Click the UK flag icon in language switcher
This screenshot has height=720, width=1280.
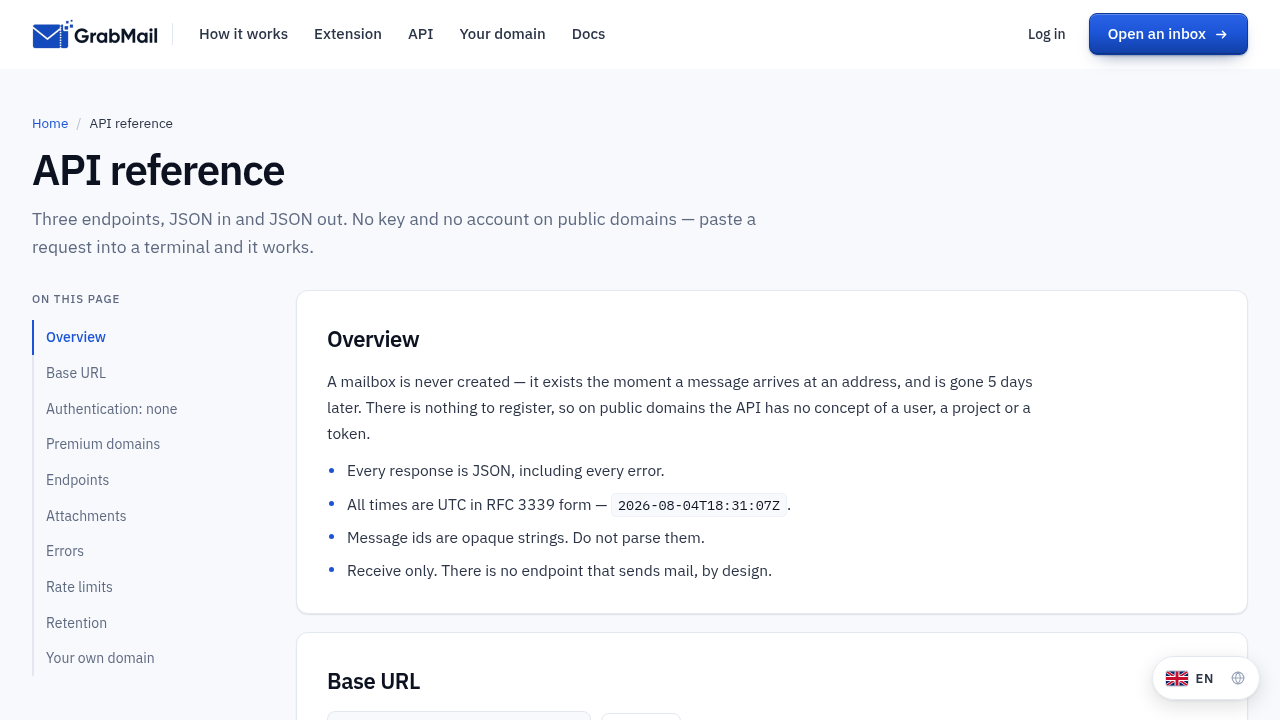point(1177,678)
